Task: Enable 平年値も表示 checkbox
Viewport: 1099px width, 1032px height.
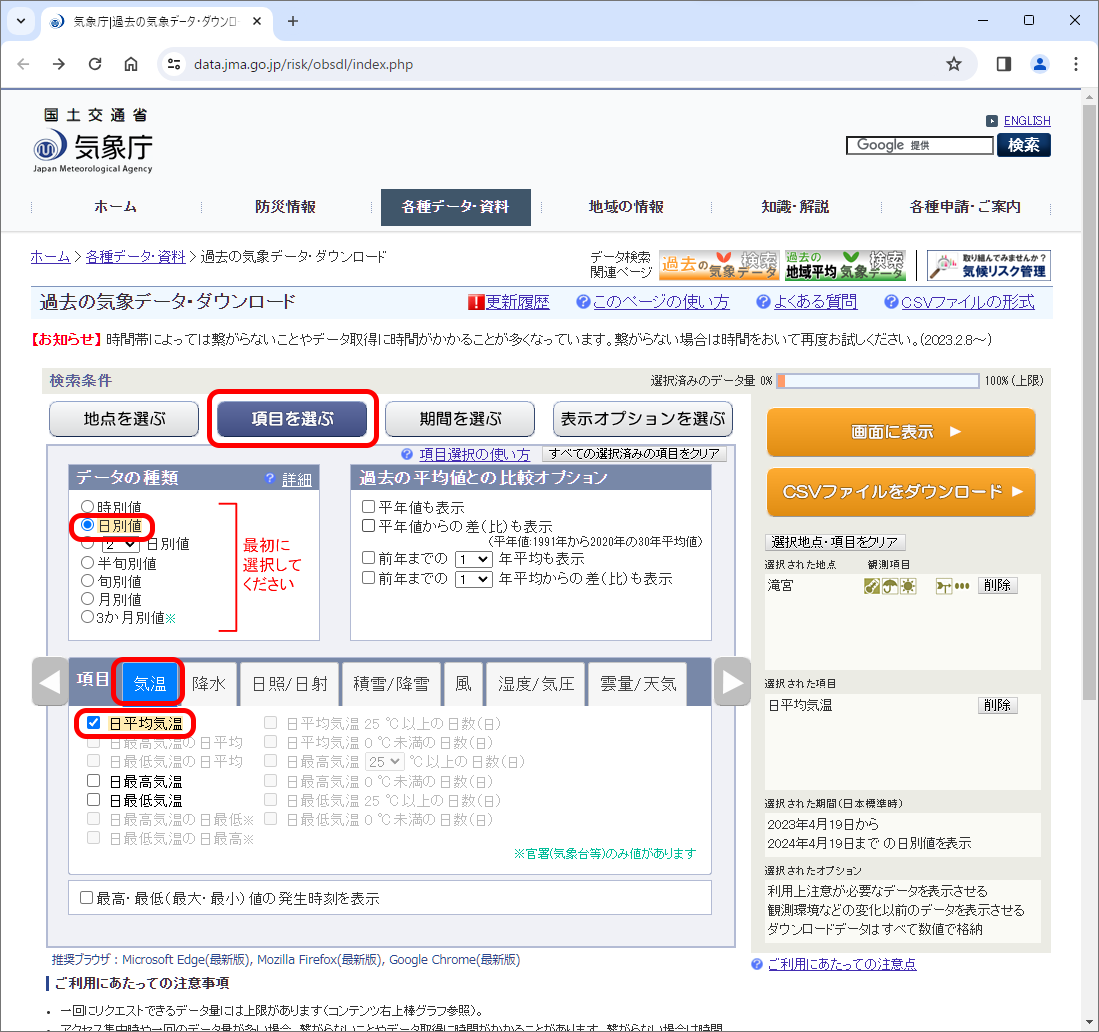Action: [x=369, y=506]
